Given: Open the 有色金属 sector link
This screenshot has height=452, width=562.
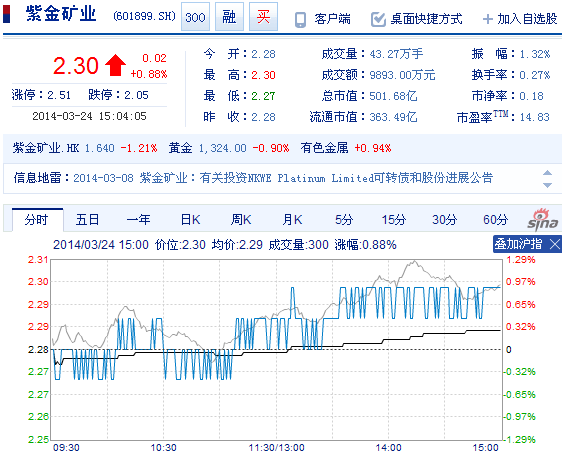Looking at the screenshot, I should point(324,148).
